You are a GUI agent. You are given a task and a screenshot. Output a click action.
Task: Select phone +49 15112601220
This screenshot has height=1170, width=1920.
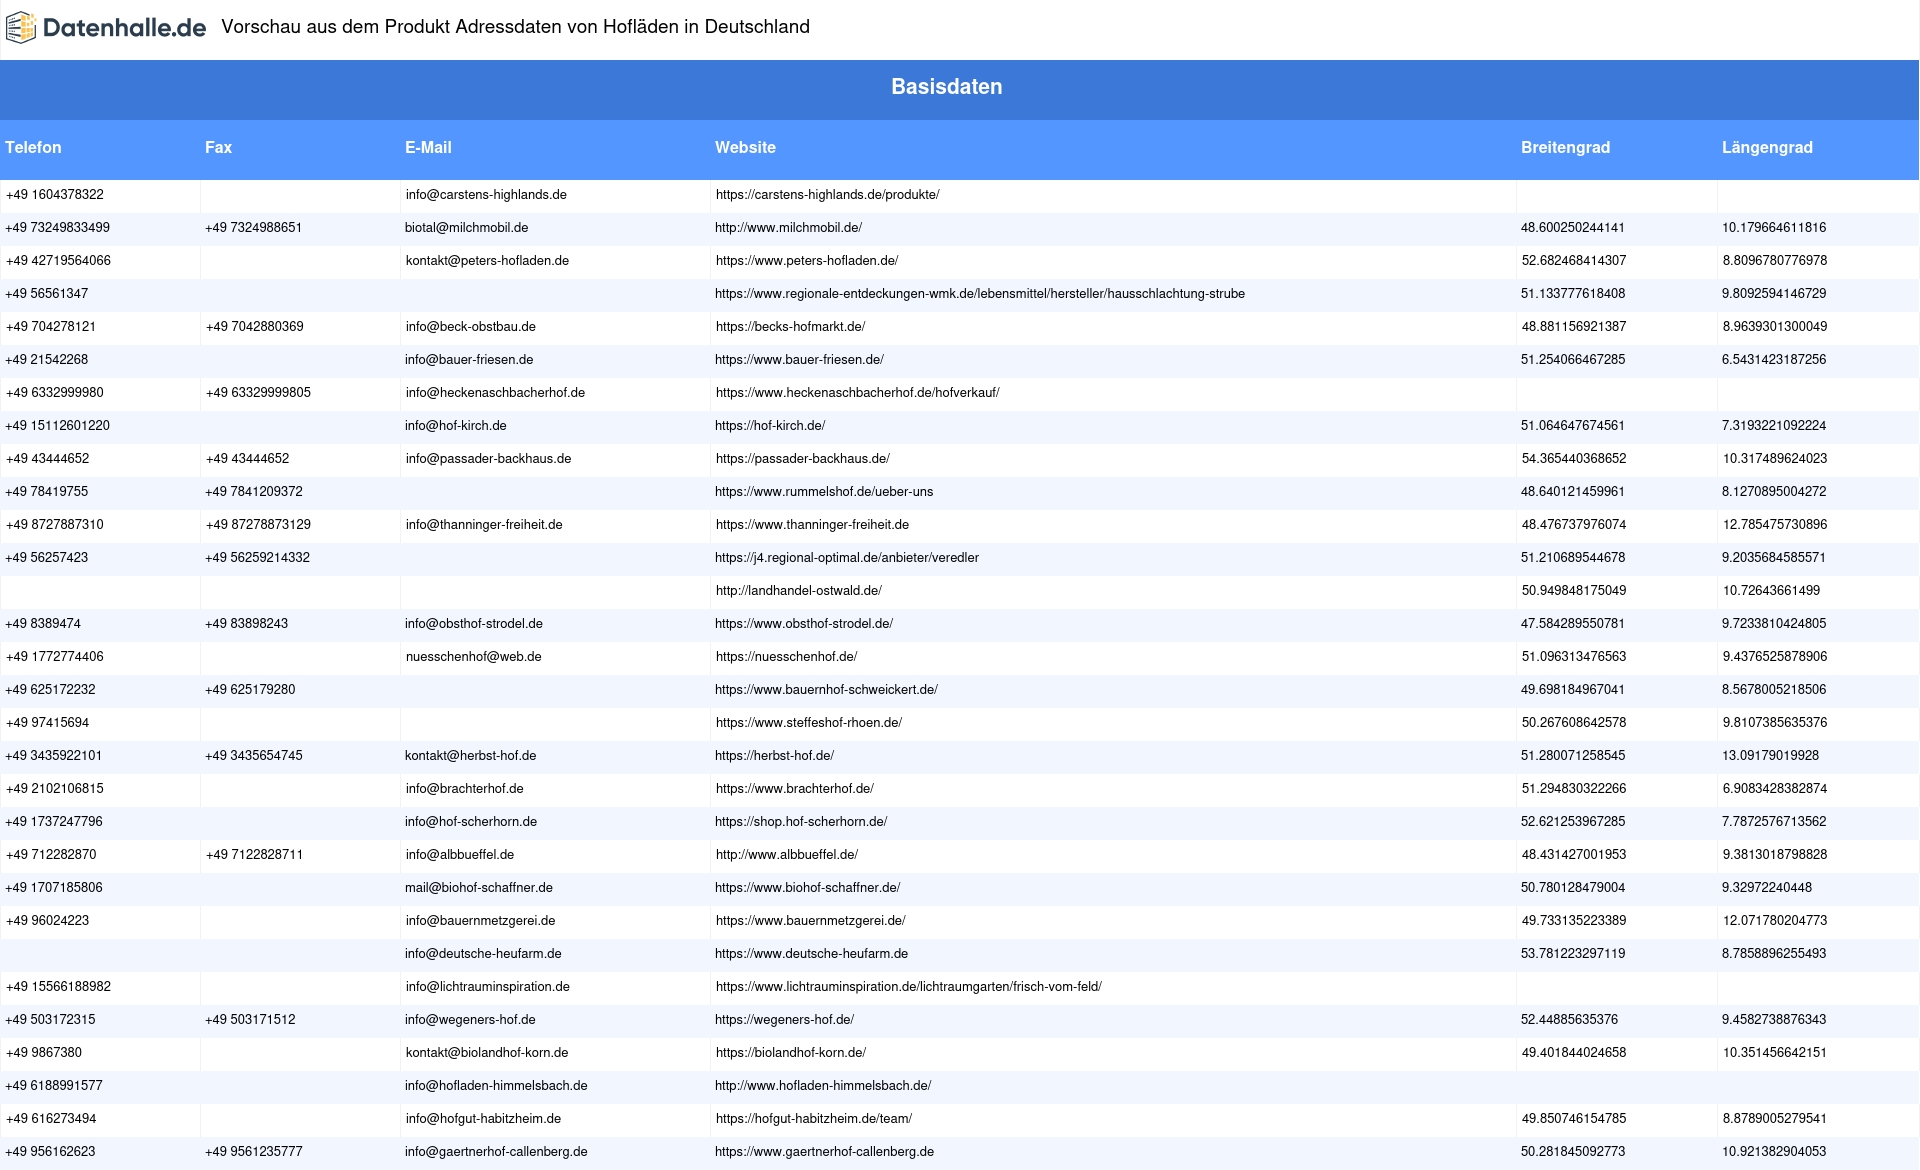click(57, 426)
